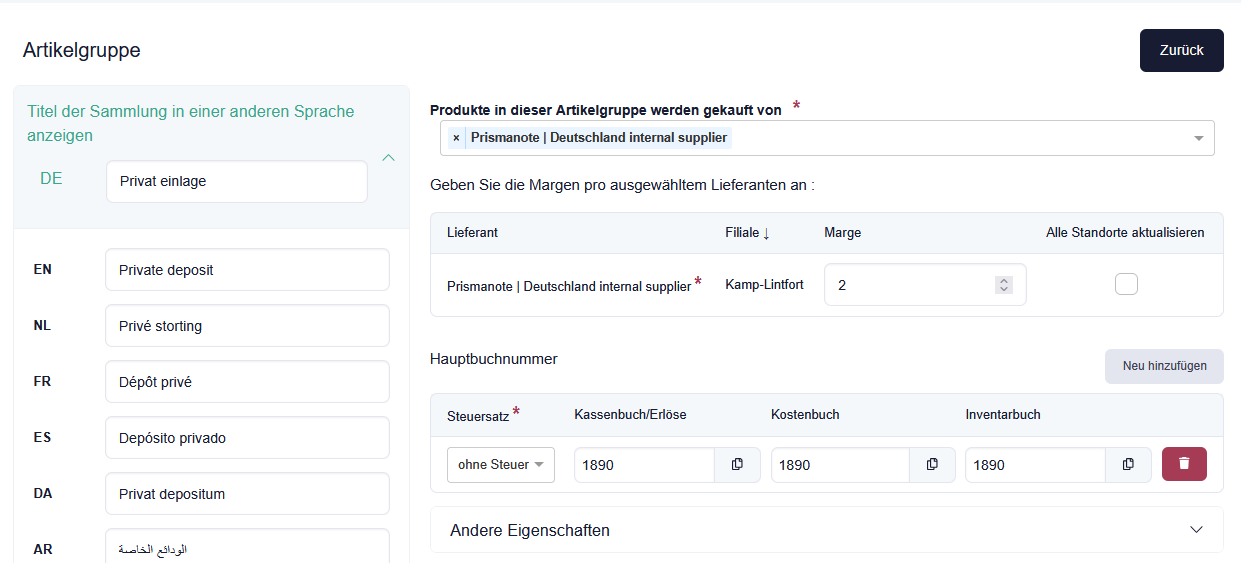Delete the ledger row with trash icon
Screen dimensions: 1241x563
point(1184,464)
